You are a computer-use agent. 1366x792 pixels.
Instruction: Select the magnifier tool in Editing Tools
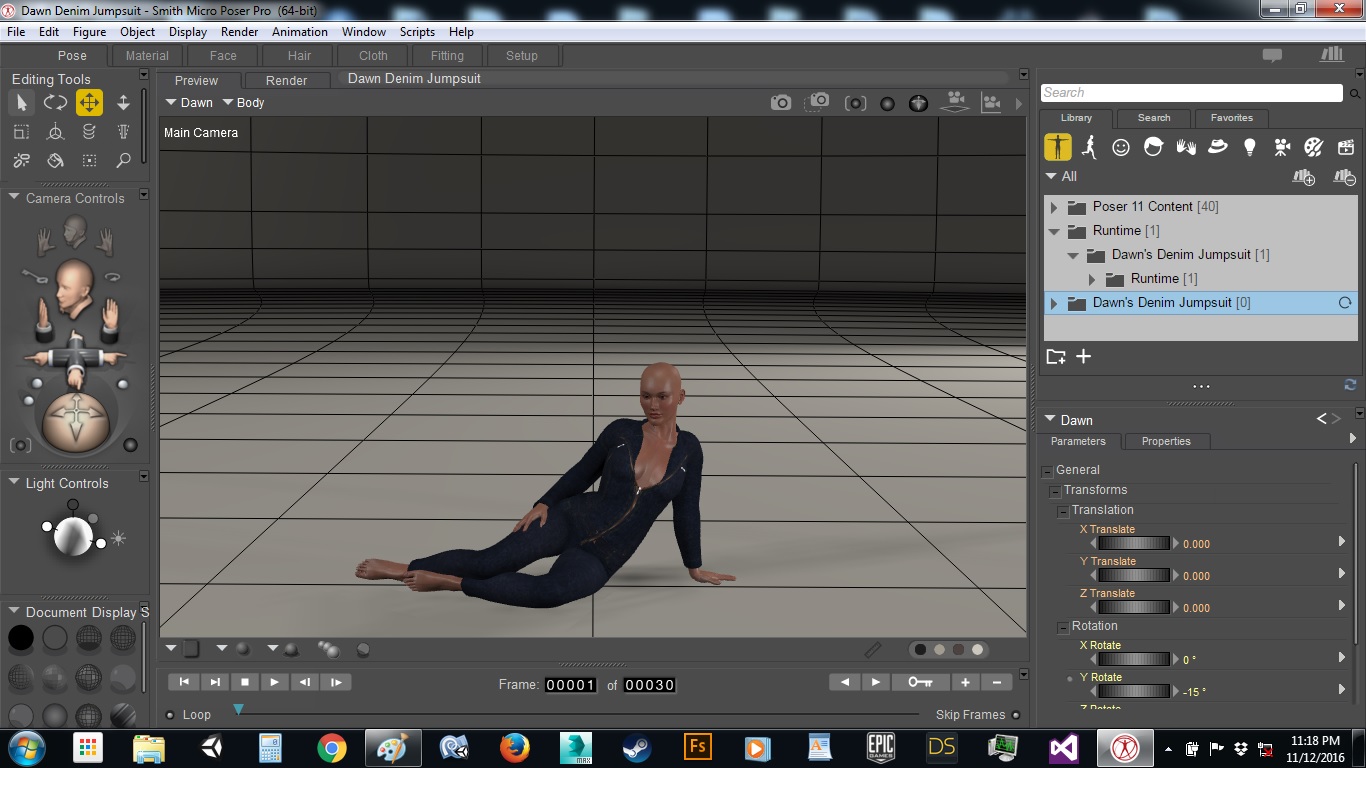point(123,160)
